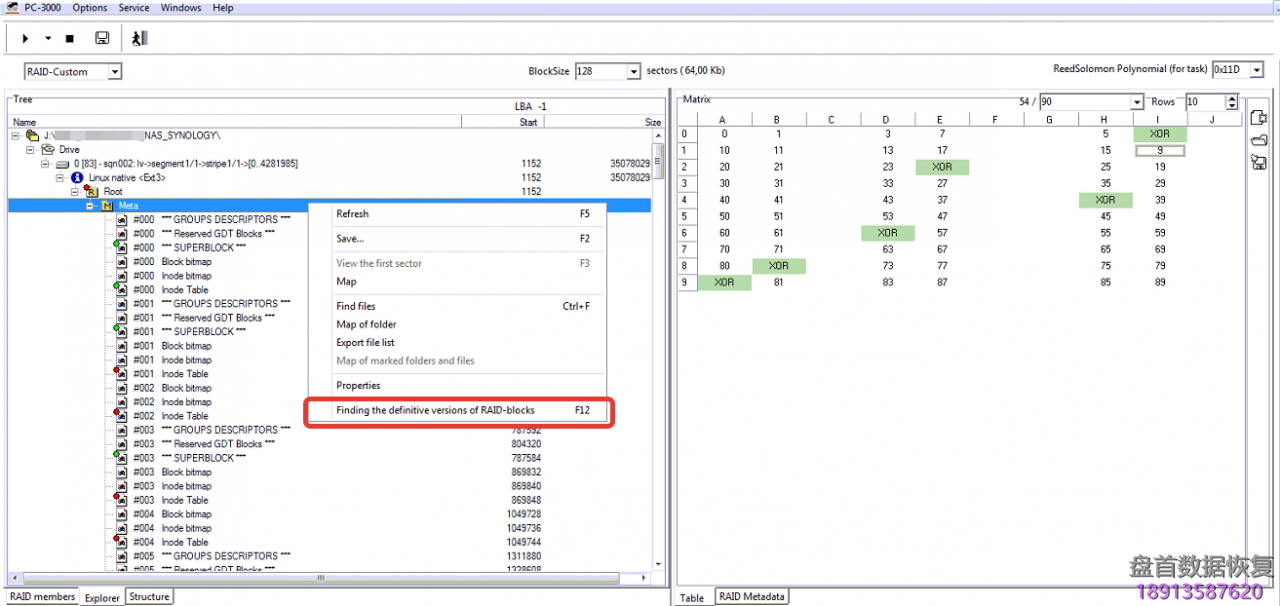1280x606 pixels.
Task: Switch to the Structure tab
Action: [x=149, y=597]
